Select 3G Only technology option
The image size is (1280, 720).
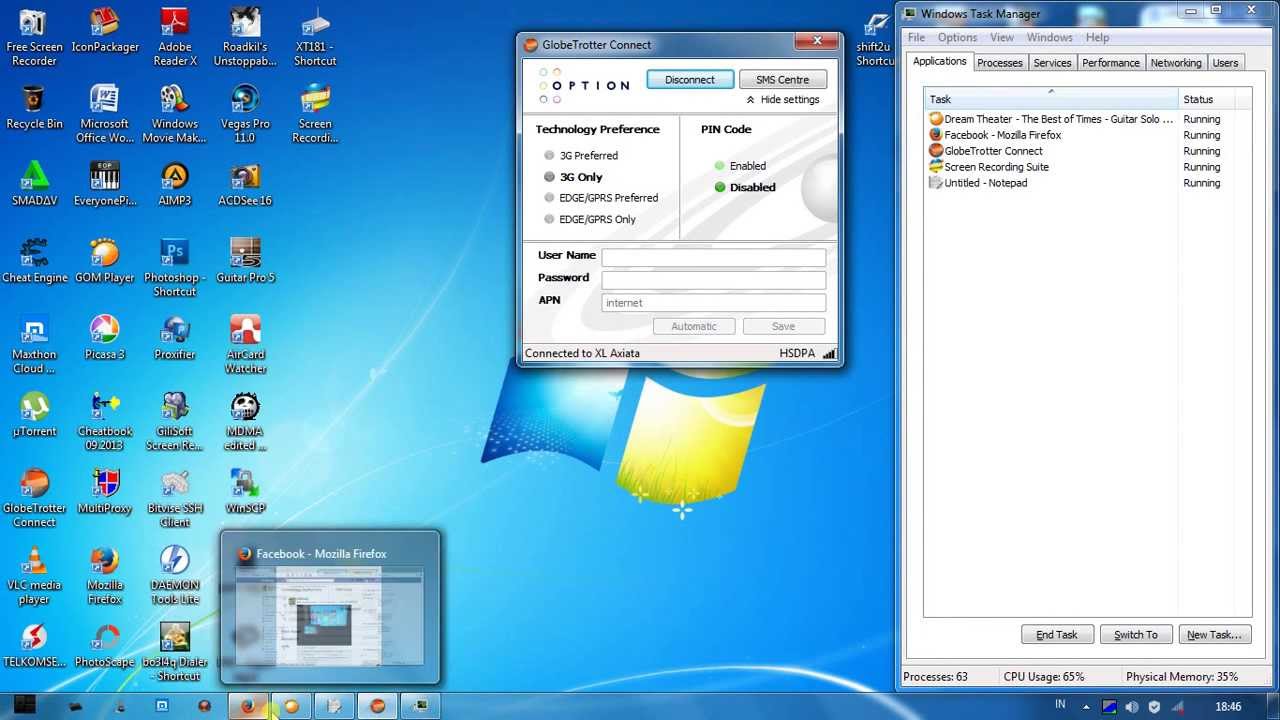pyautogui.click(x=573, y=177)
